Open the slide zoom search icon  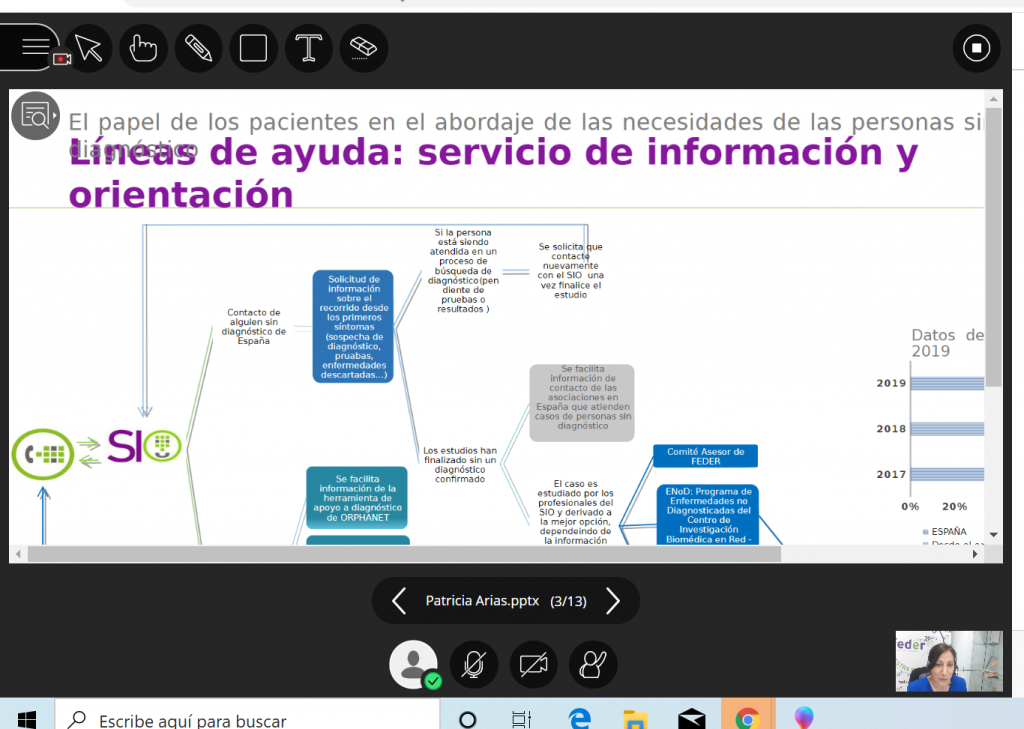point(35,115)
